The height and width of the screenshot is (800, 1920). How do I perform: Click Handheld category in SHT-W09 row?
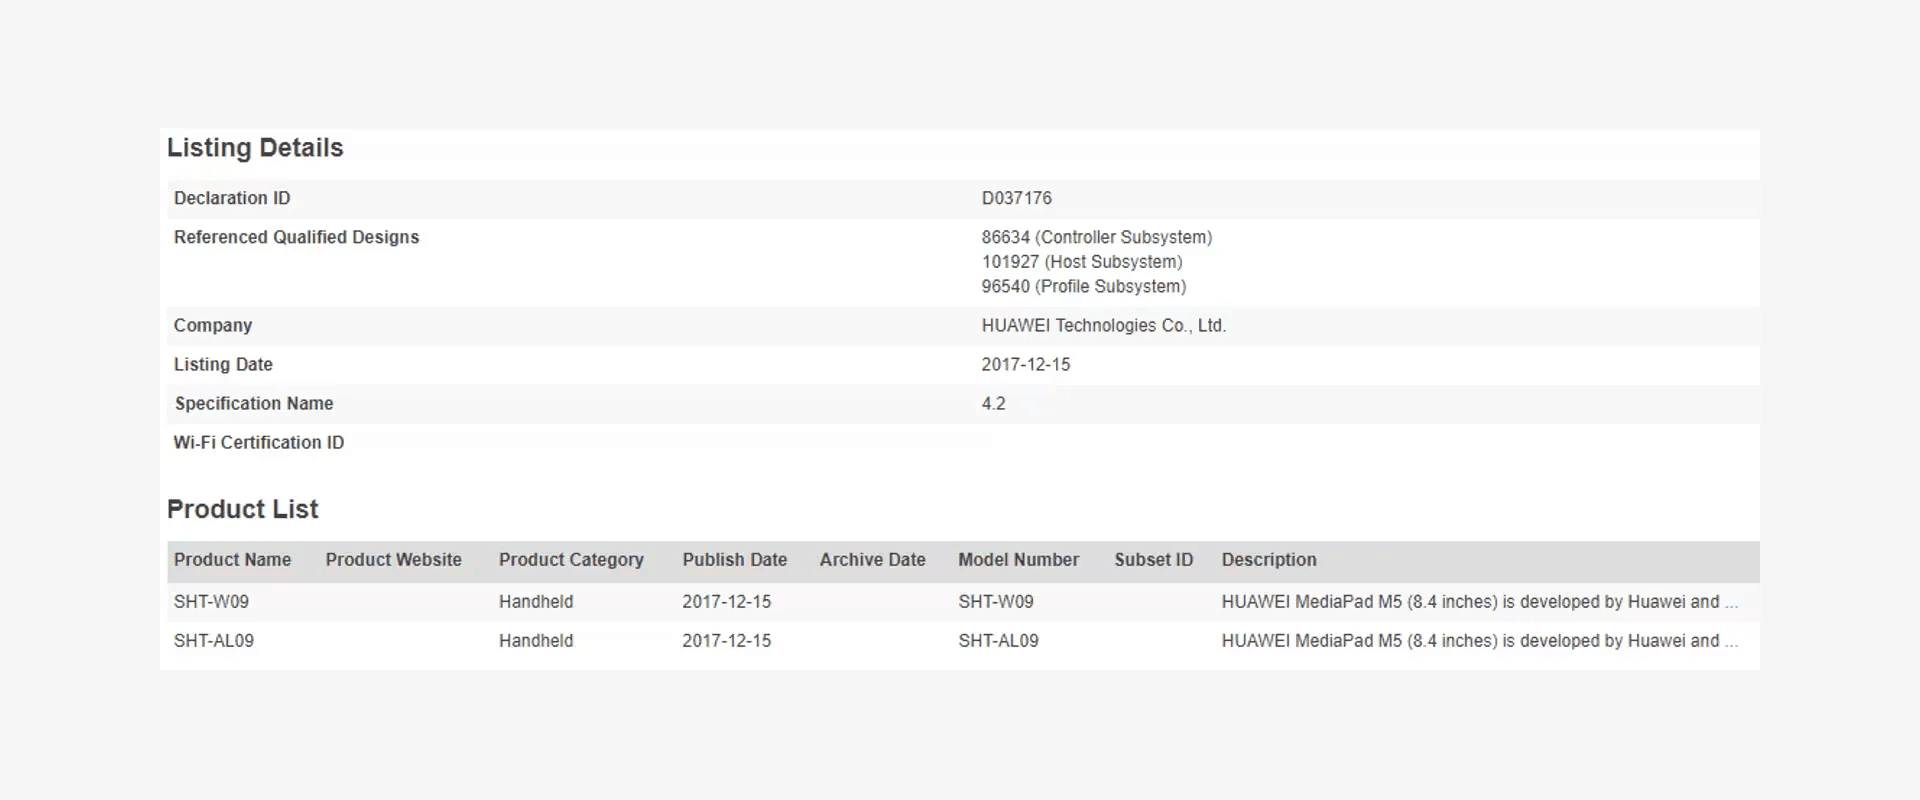(x=536, y=602)
